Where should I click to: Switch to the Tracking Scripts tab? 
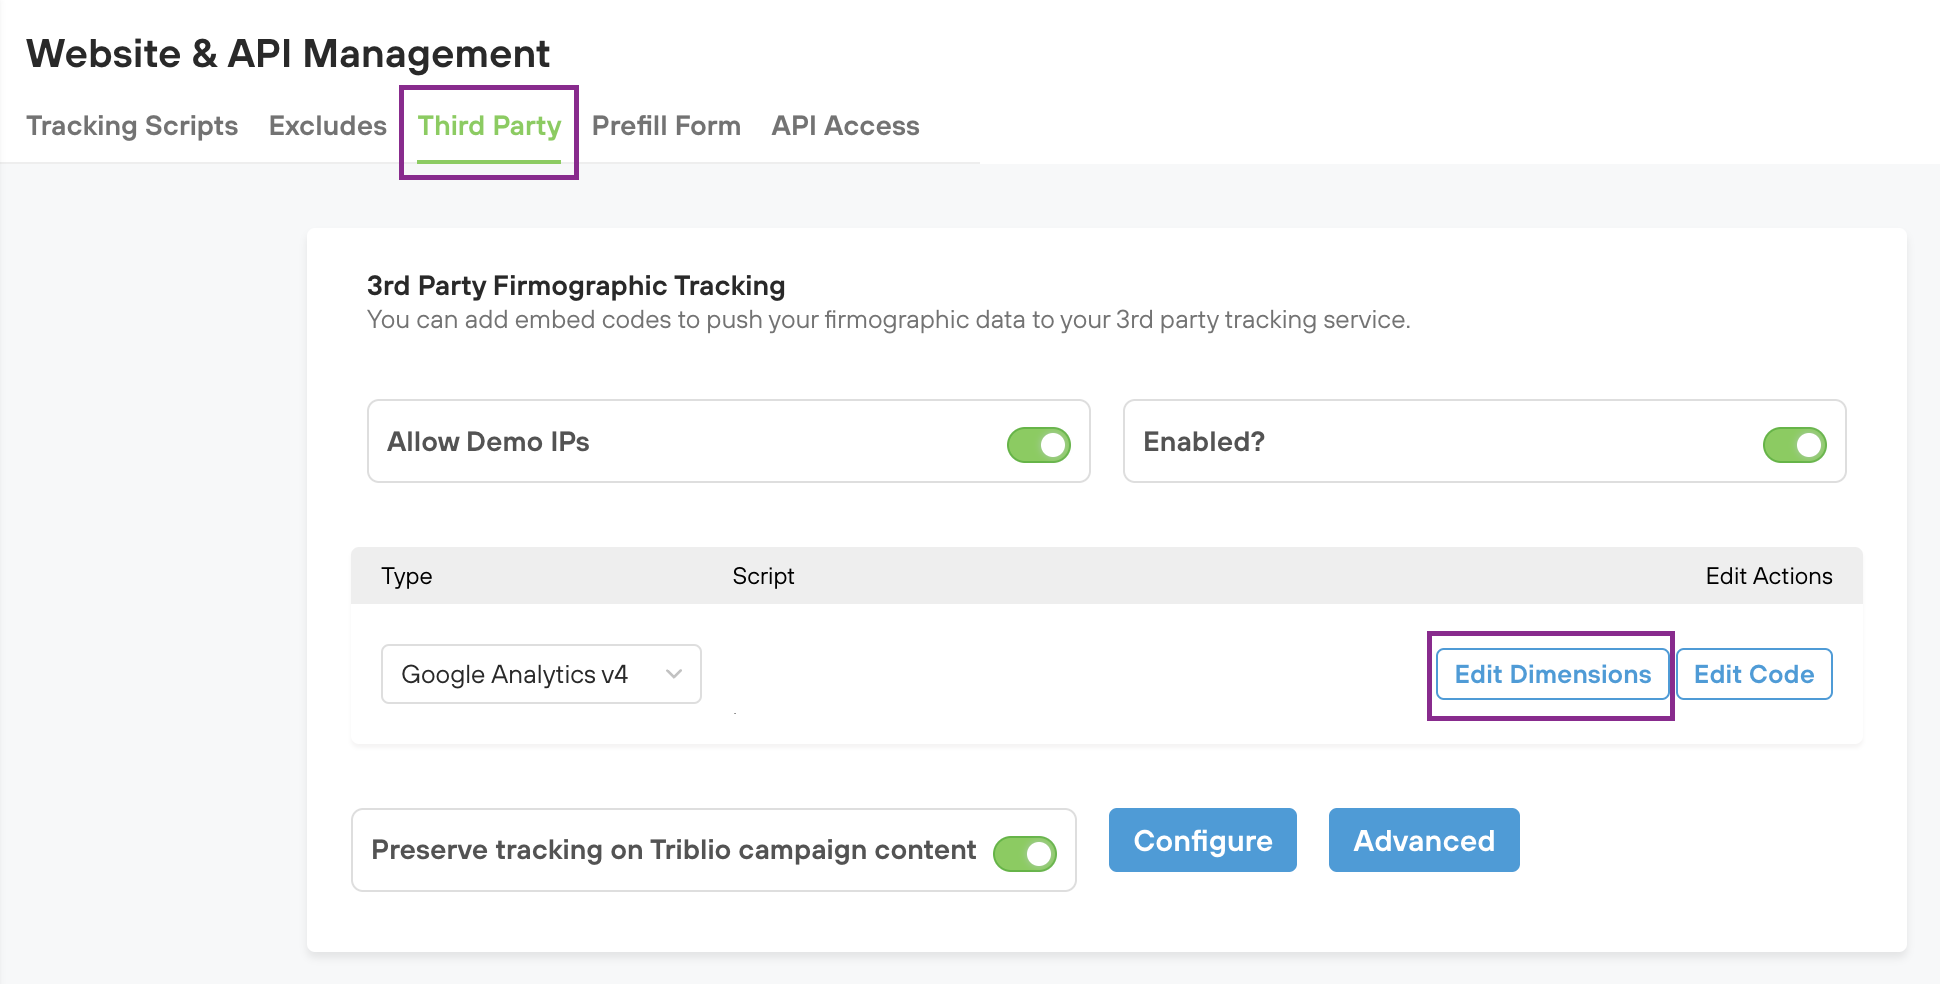132,126
